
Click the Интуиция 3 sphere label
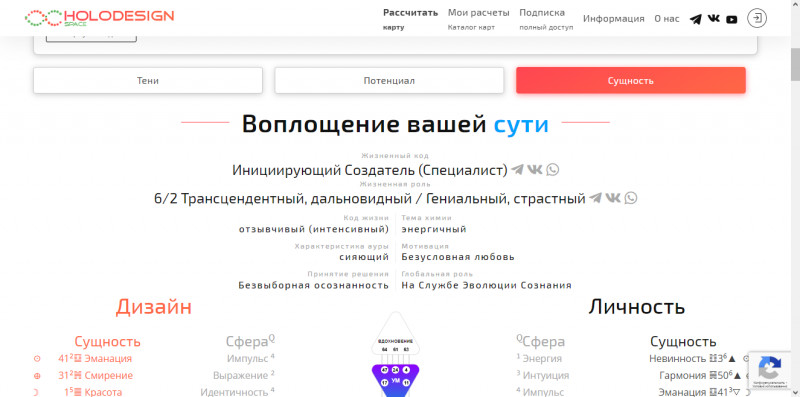click(x=542, y=376)
